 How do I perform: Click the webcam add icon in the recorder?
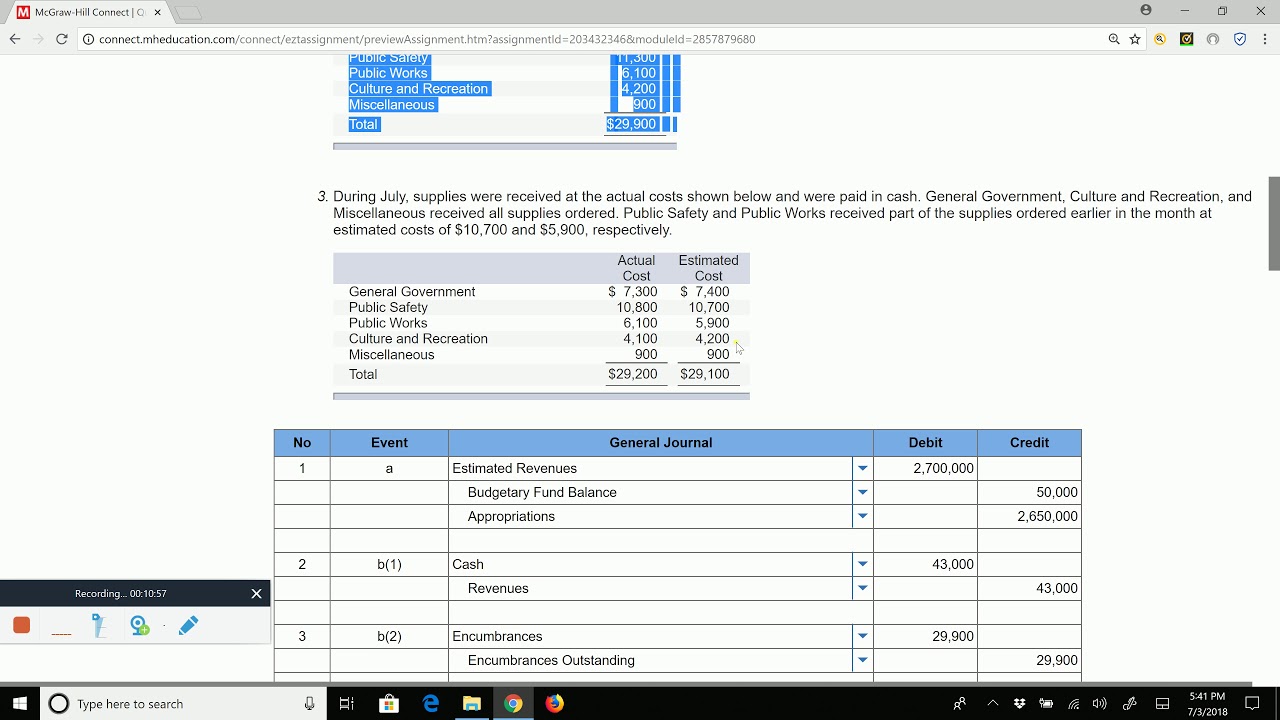(x=139, y=626)
